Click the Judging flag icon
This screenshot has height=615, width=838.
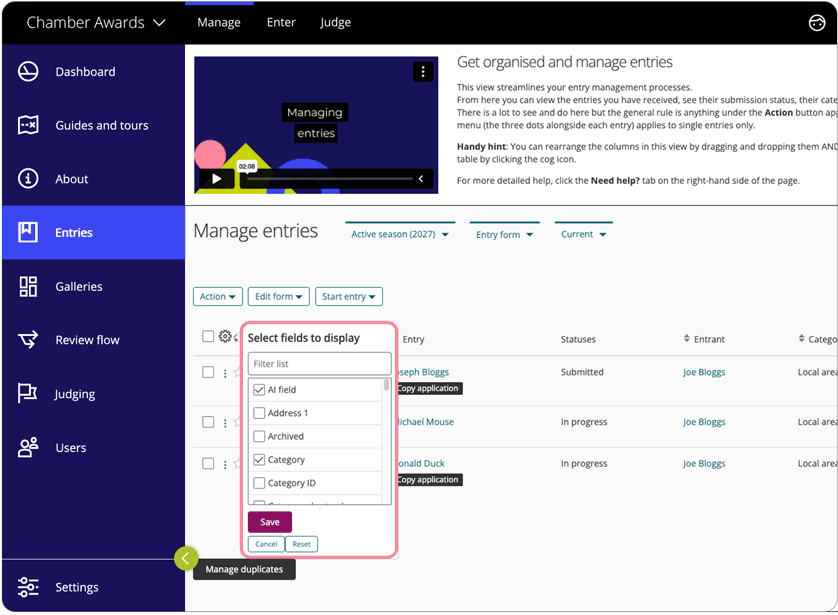click(x=28, y=394)
